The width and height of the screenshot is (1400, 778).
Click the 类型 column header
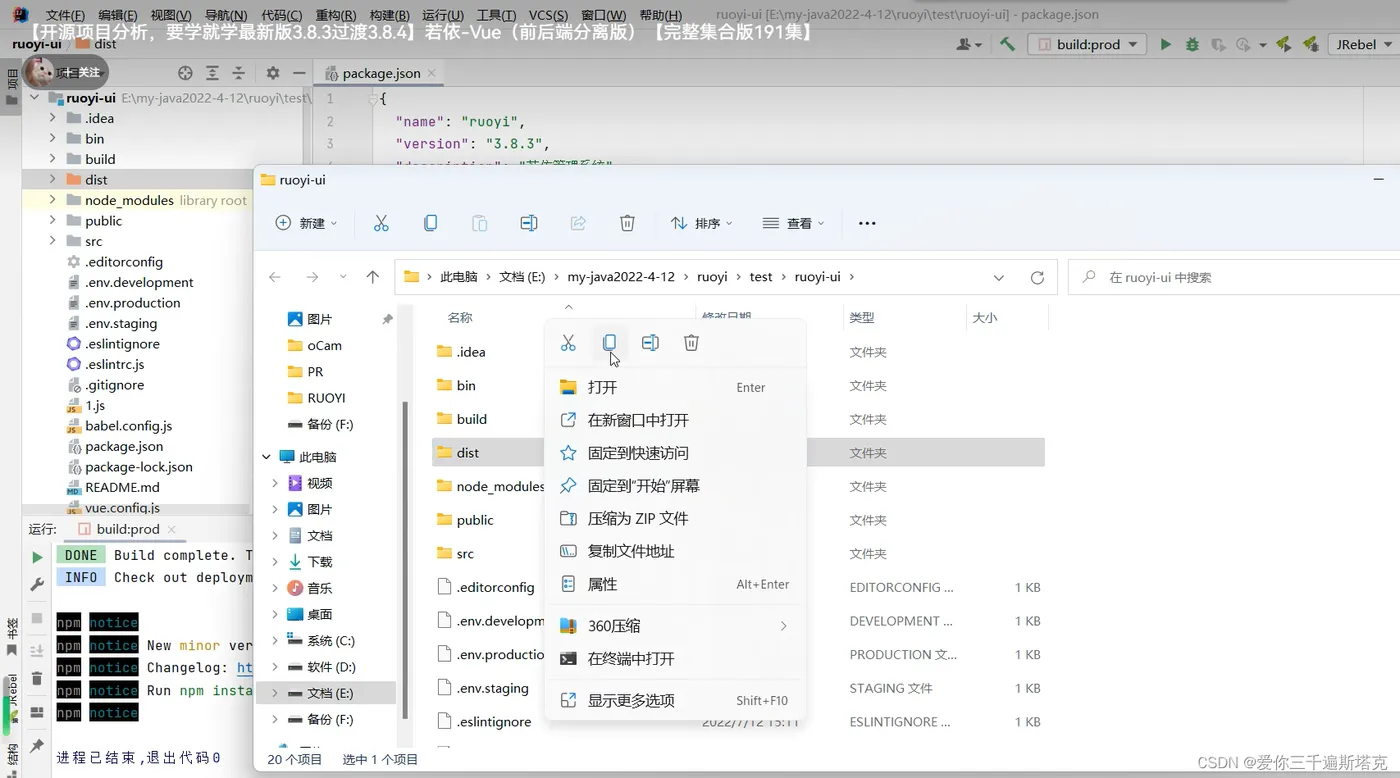click(862, 318)
